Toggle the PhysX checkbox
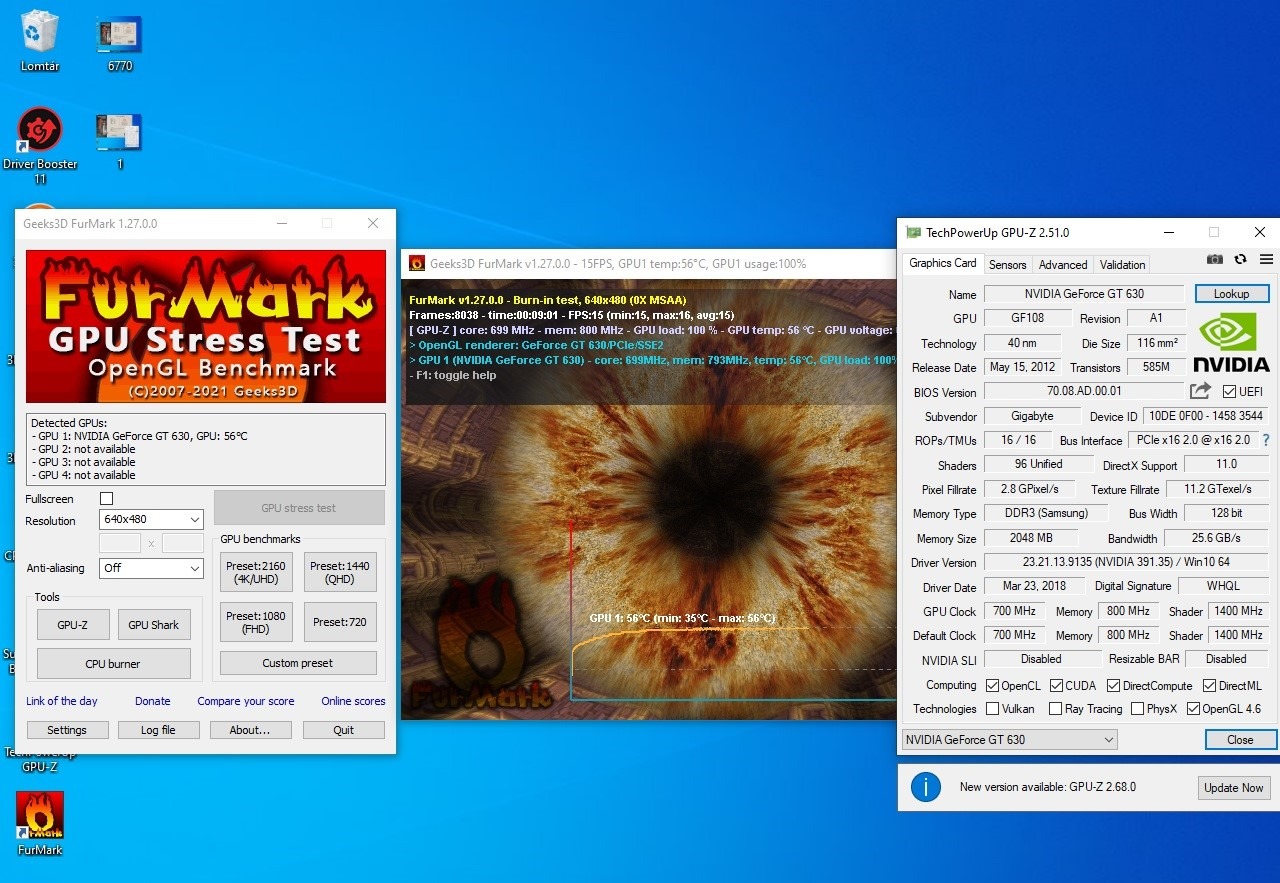Screen dimensions: 1280x883 pyautogui.click(x=1138, y=708)
